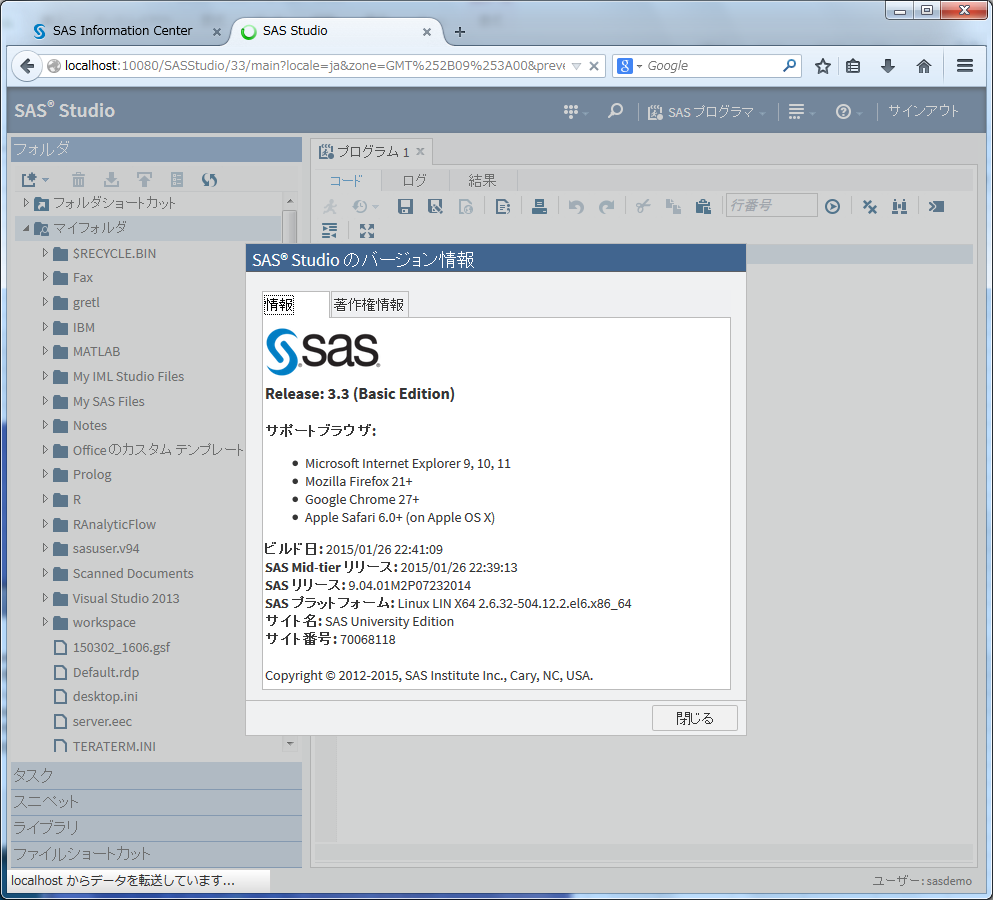Open the ファイルショートカット panel section

point(156,854)
